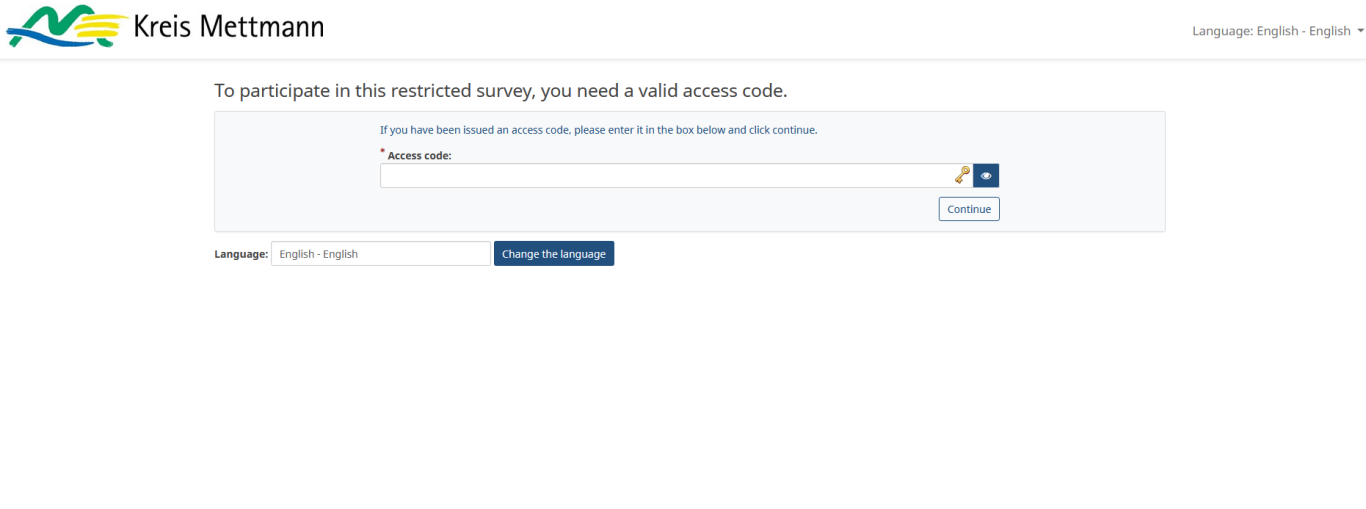Viewport: 1366px width, 509px height.
Task: Show the access code with the eye button
Action: point(986,176)
